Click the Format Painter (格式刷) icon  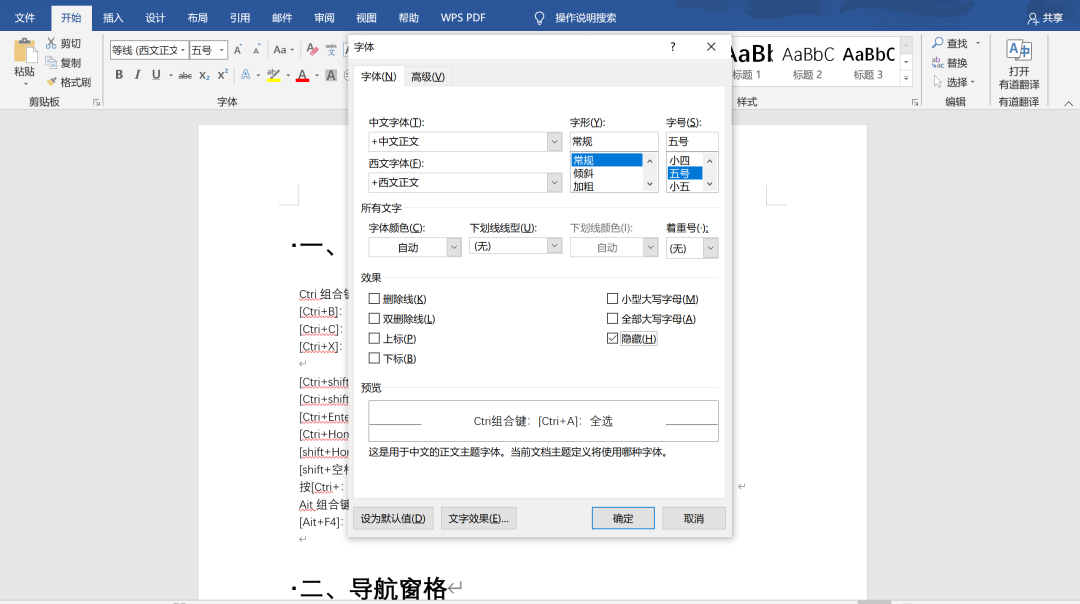pos(51,82)
